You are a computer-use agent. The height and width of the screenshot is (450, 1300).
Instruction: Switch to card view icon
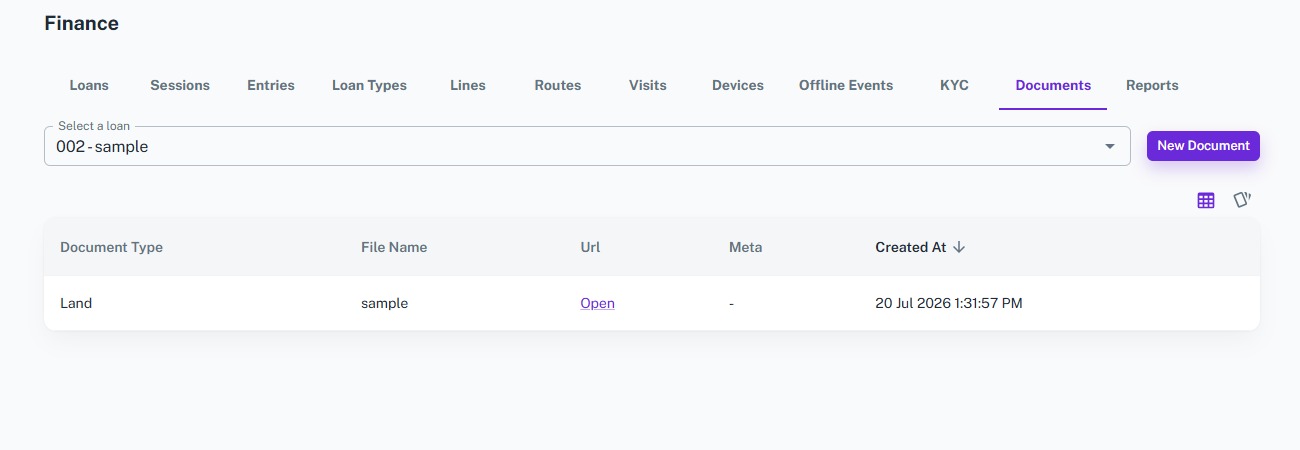click(1242, 200)
